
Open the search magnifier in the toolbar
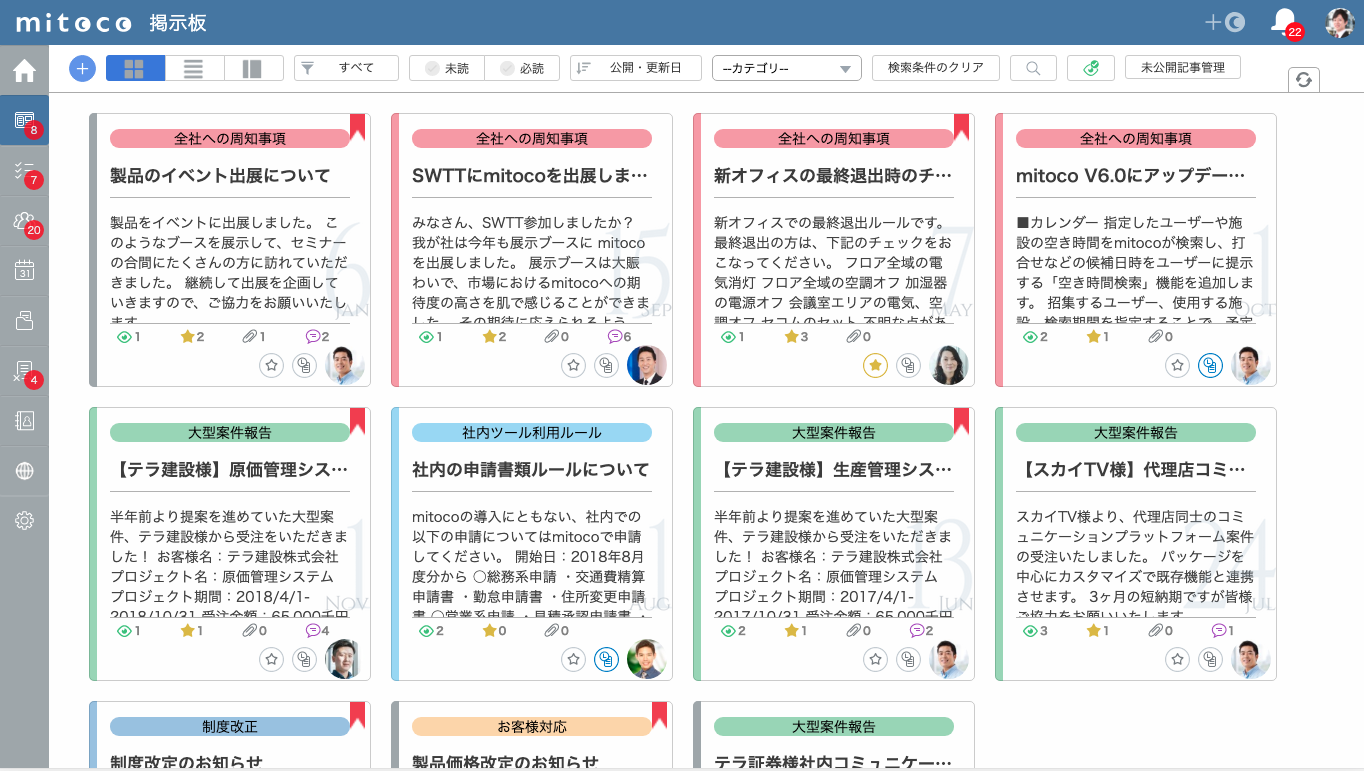[1033, 67]
